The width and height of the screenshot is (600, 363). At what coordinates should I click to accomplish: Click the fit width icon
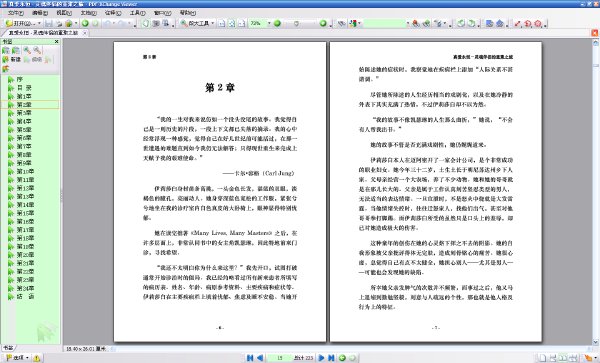click(241, 23)
